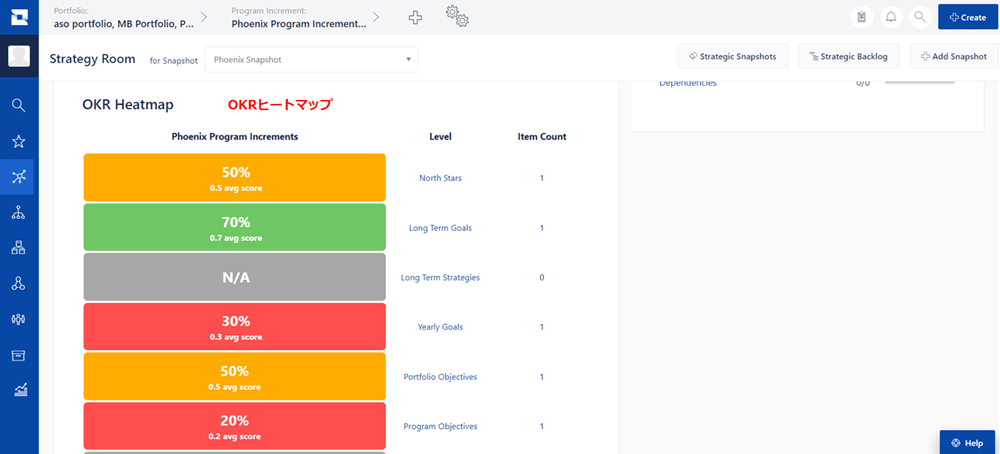Open the archive box icon in sidebar
Image resolution: width=1000 pixels, height=454 pixels.
pyautogui.click(x=18, y=355)
